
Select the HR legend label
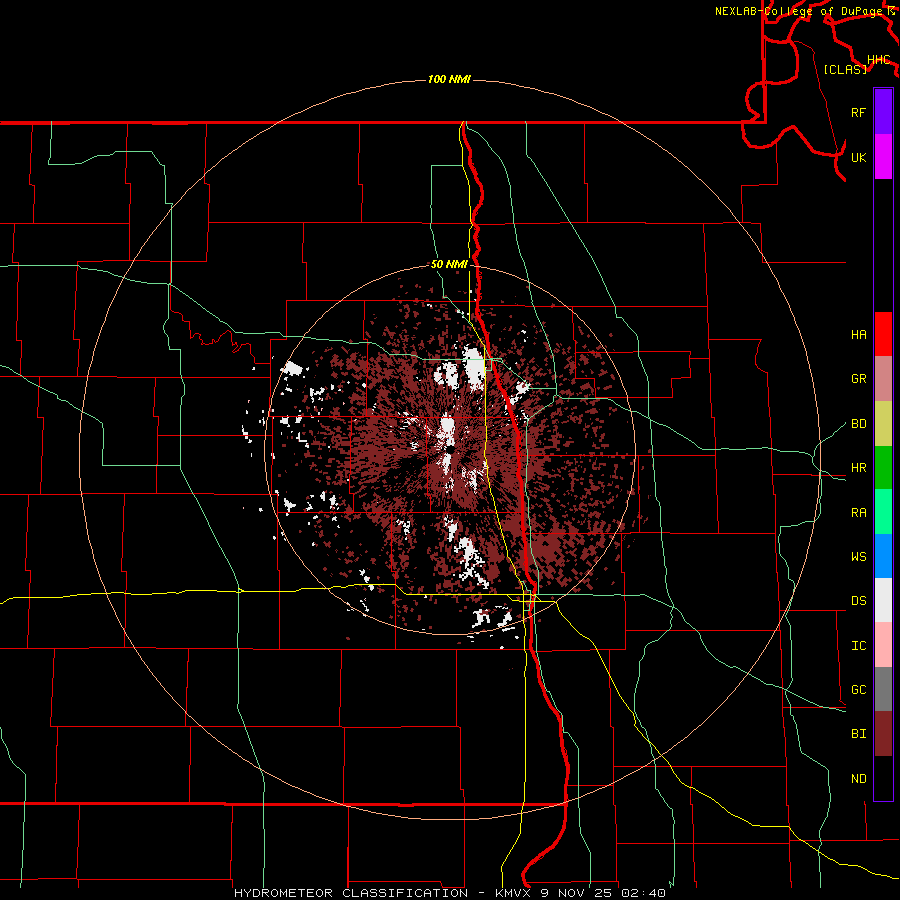pyautogui.click(x=858, y=468)
